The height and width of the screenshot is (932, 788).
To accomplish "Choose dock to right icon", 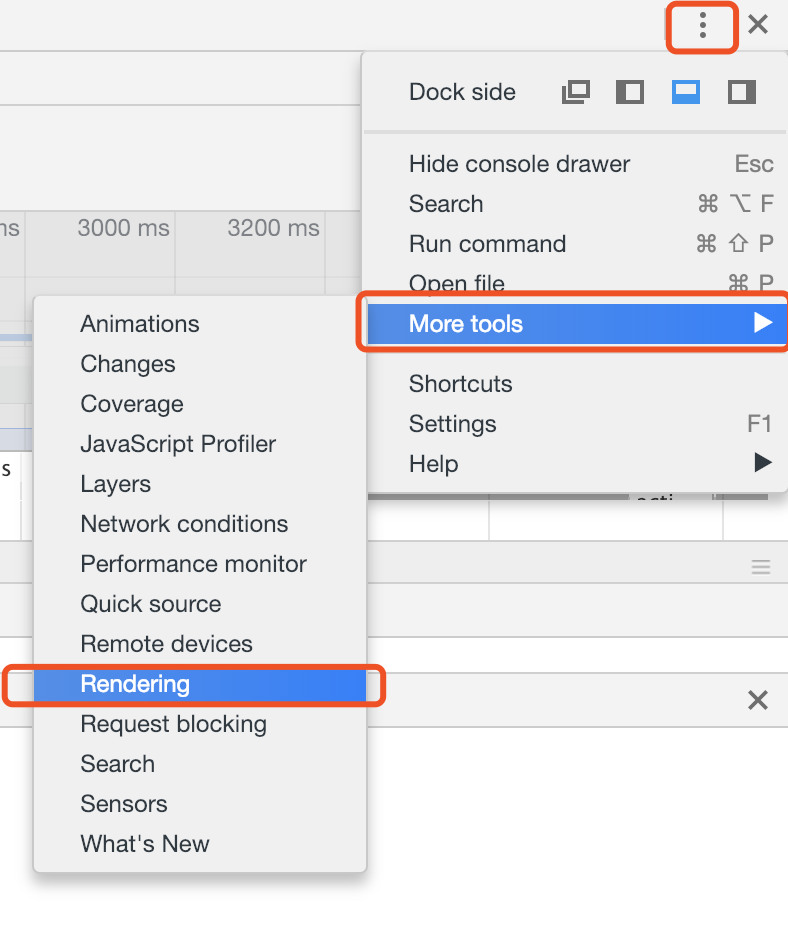I will click(741, 92).
